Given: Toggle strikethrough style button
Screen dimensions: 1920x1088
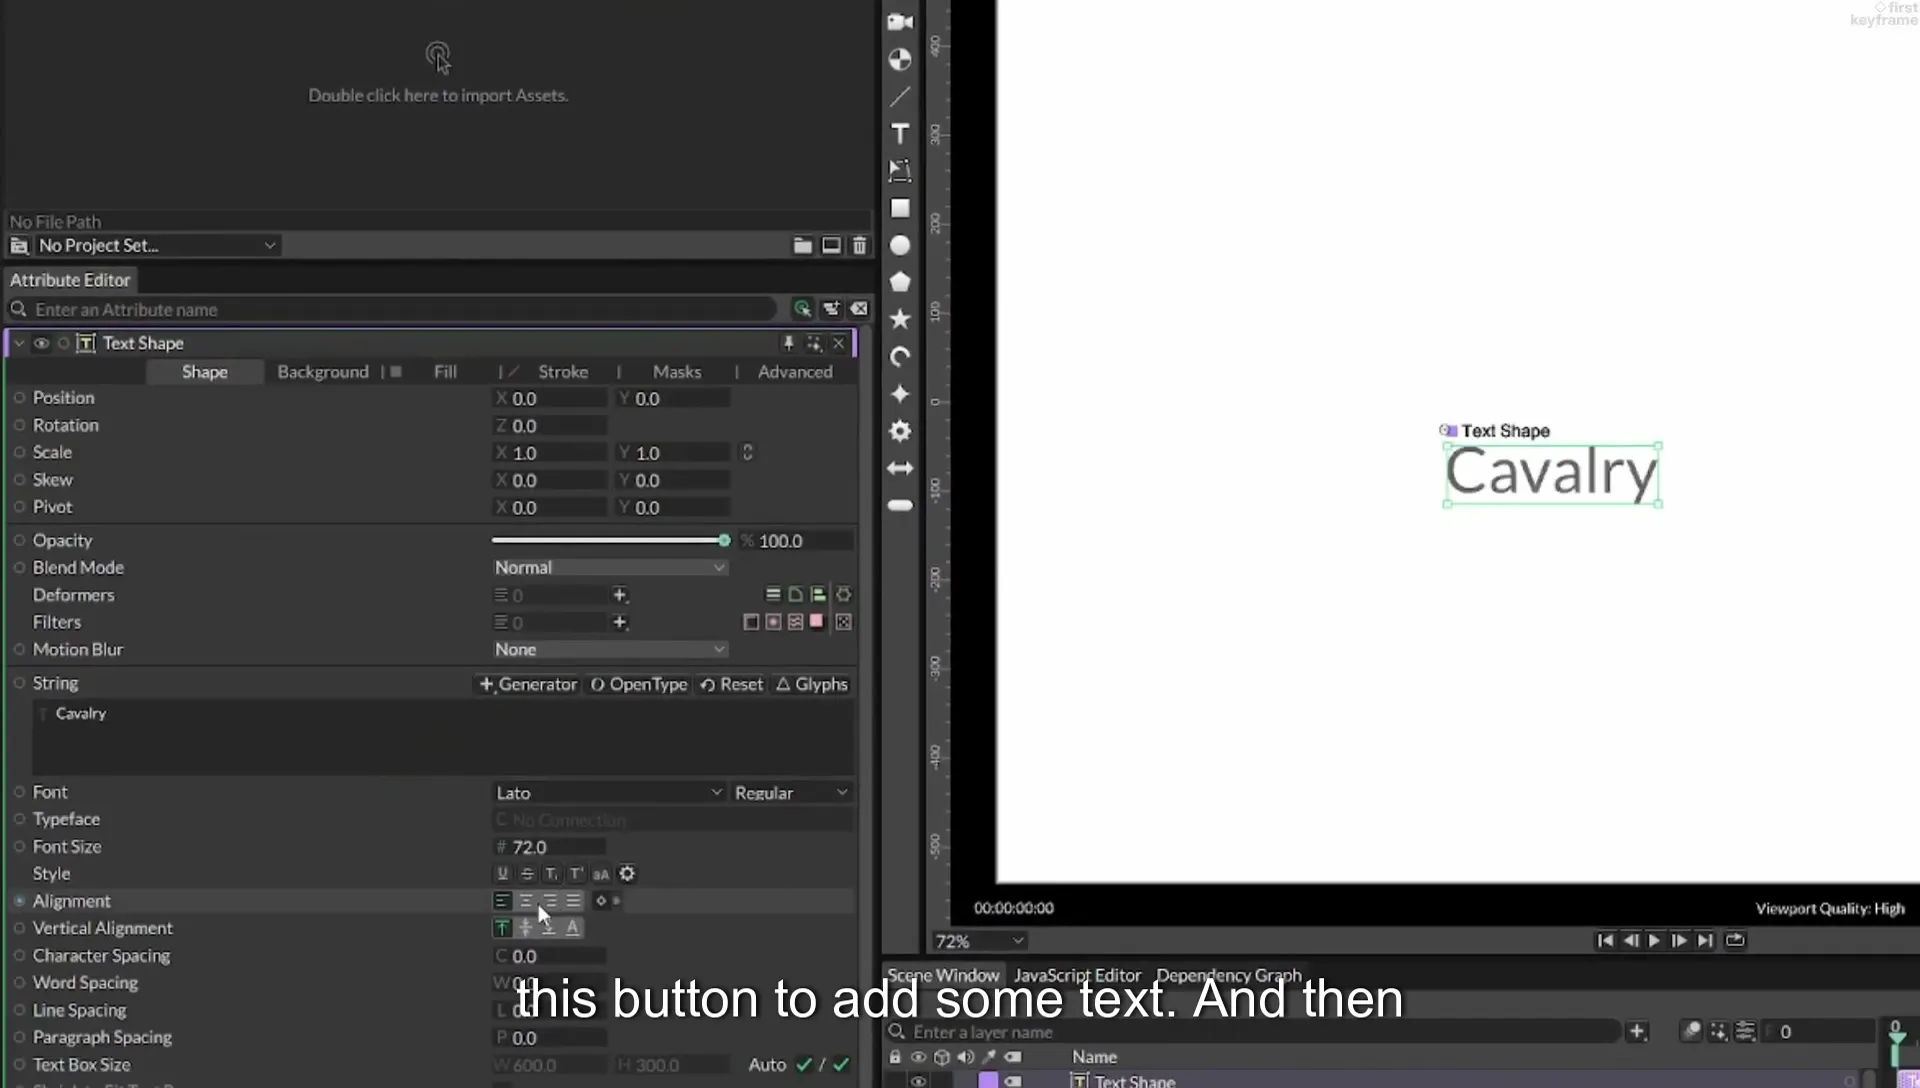Looking at the screenshot, I should click(x=527, y=874).
